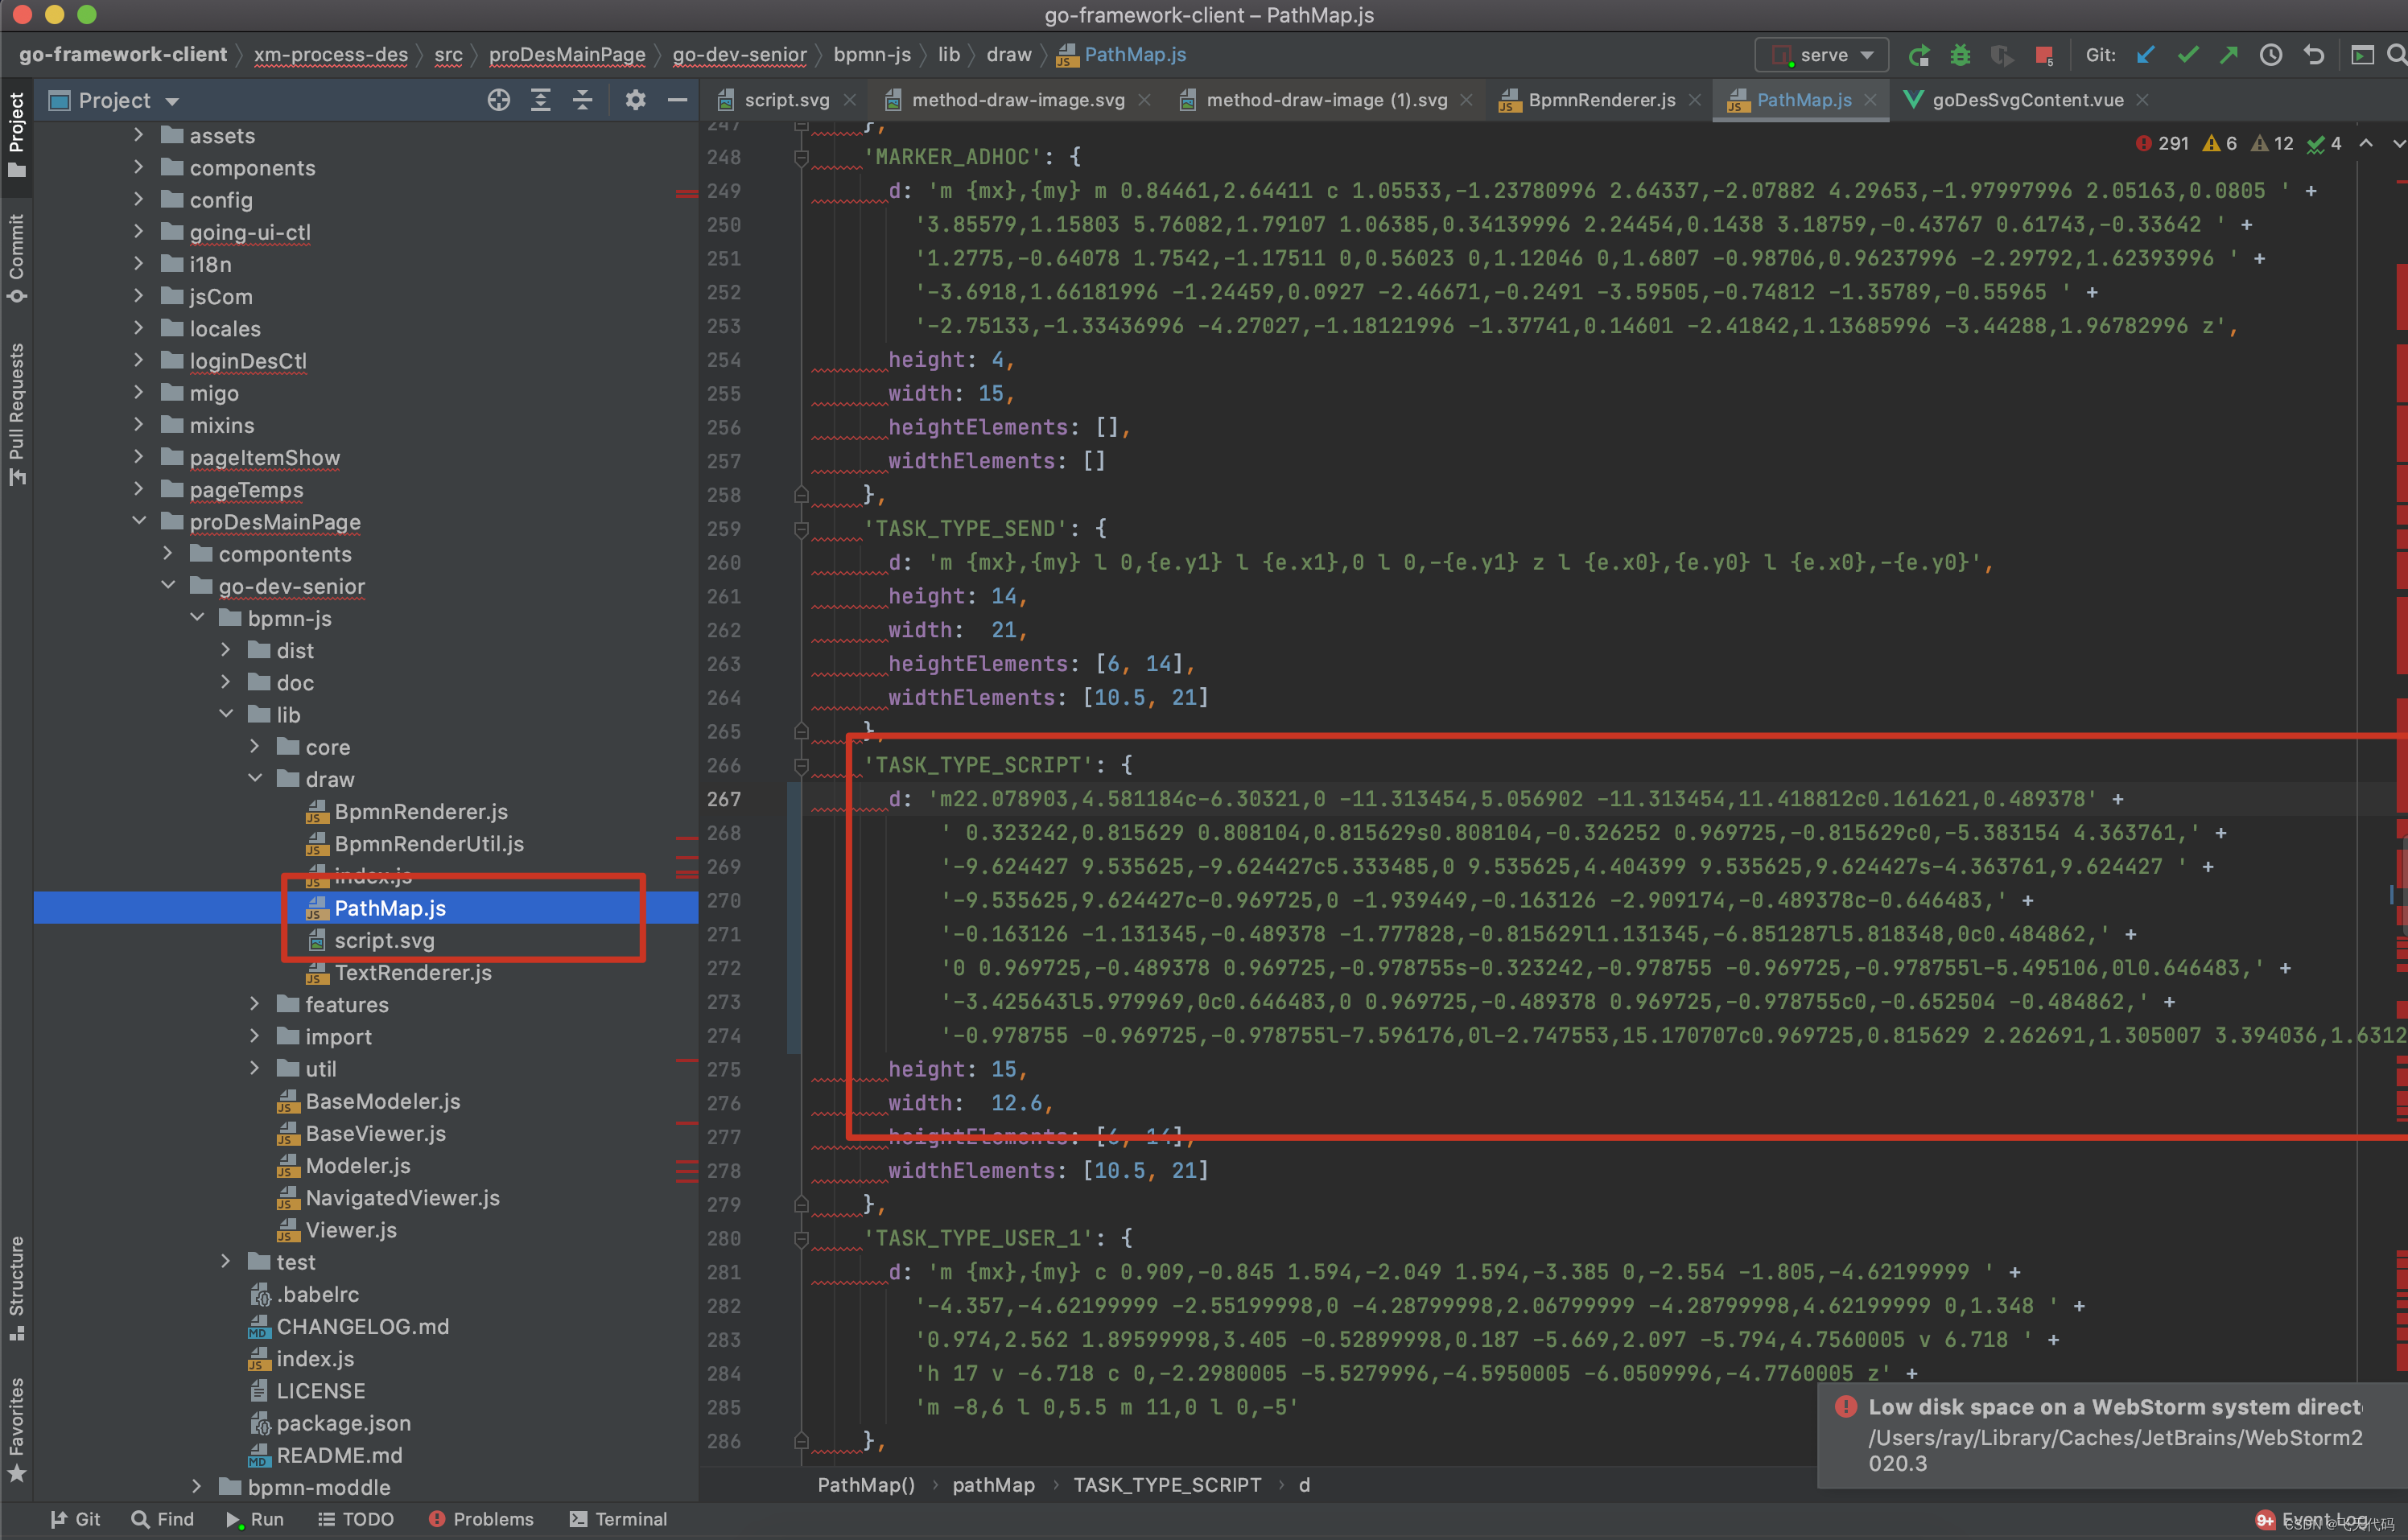Open the Commit tool window tab

16,258
